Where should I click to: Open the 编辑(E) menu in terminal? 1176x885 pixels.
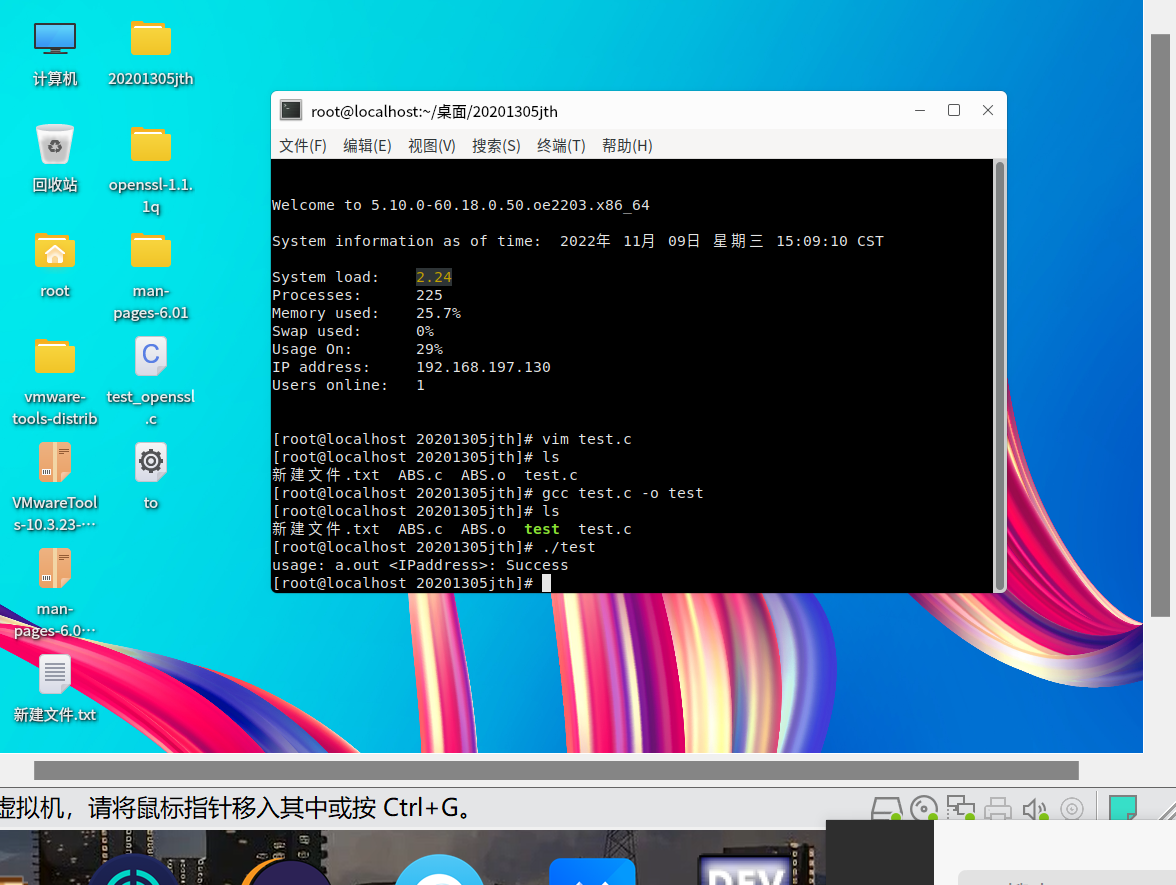pos(368,146)
